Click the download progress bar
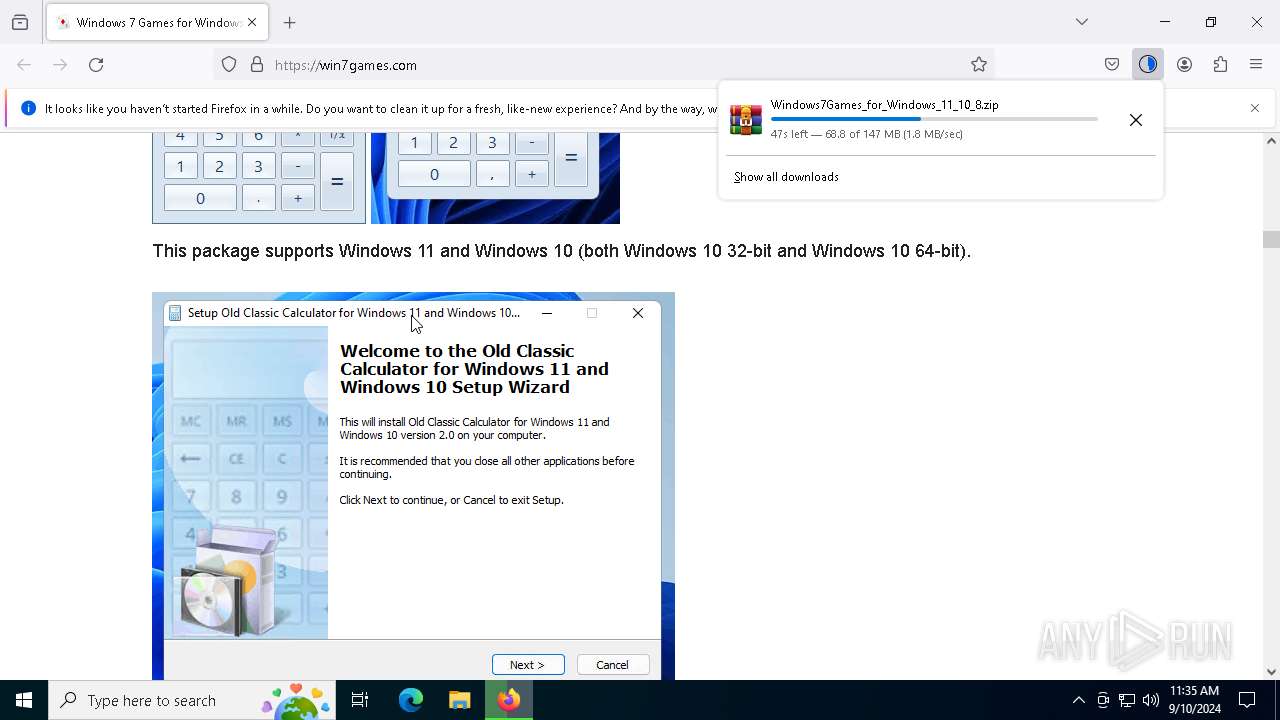The image size is (1280, 720). click(x=934, y=119)
